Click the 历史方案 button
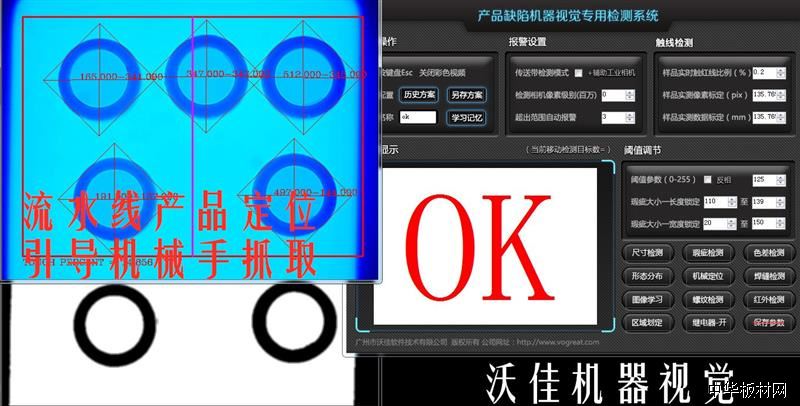The image size is (800, 406). coord(418,95)
